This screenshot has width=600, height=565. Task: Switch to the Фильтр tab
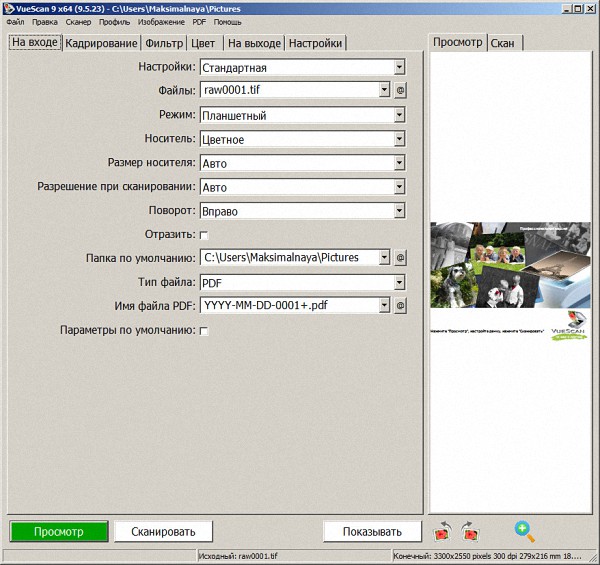pos(164,43)
